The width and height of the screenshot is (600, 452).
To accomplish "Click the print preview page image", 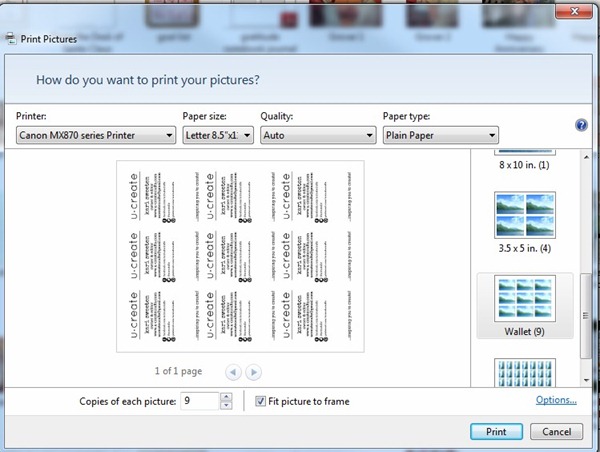I will pyautogui.click(x=240, y=256).
